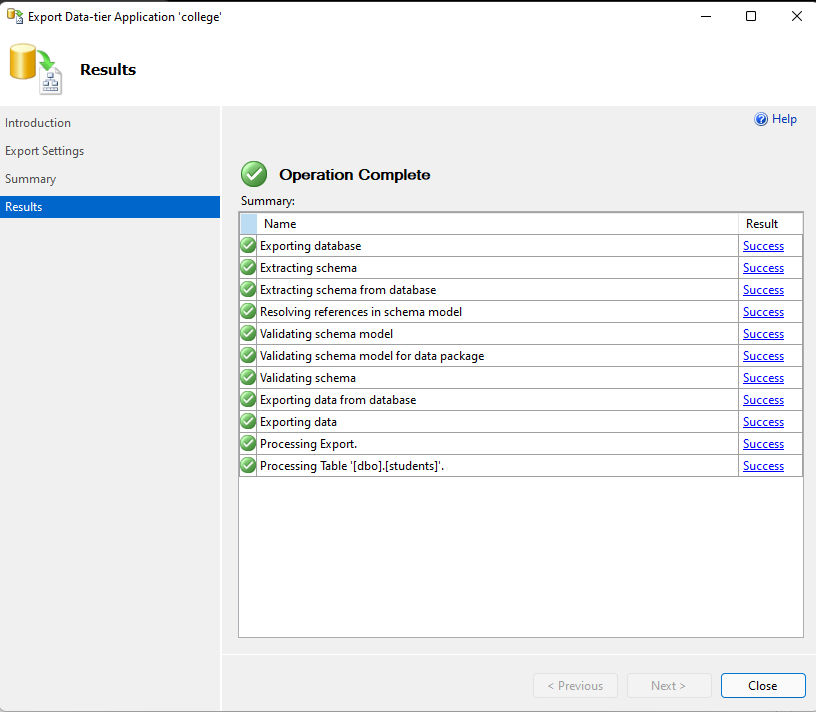Image resolution: width=816 pixels, height=712 pixels.
Task: Select 'Validating schema model' row text
Action: (x=326, y=334)
